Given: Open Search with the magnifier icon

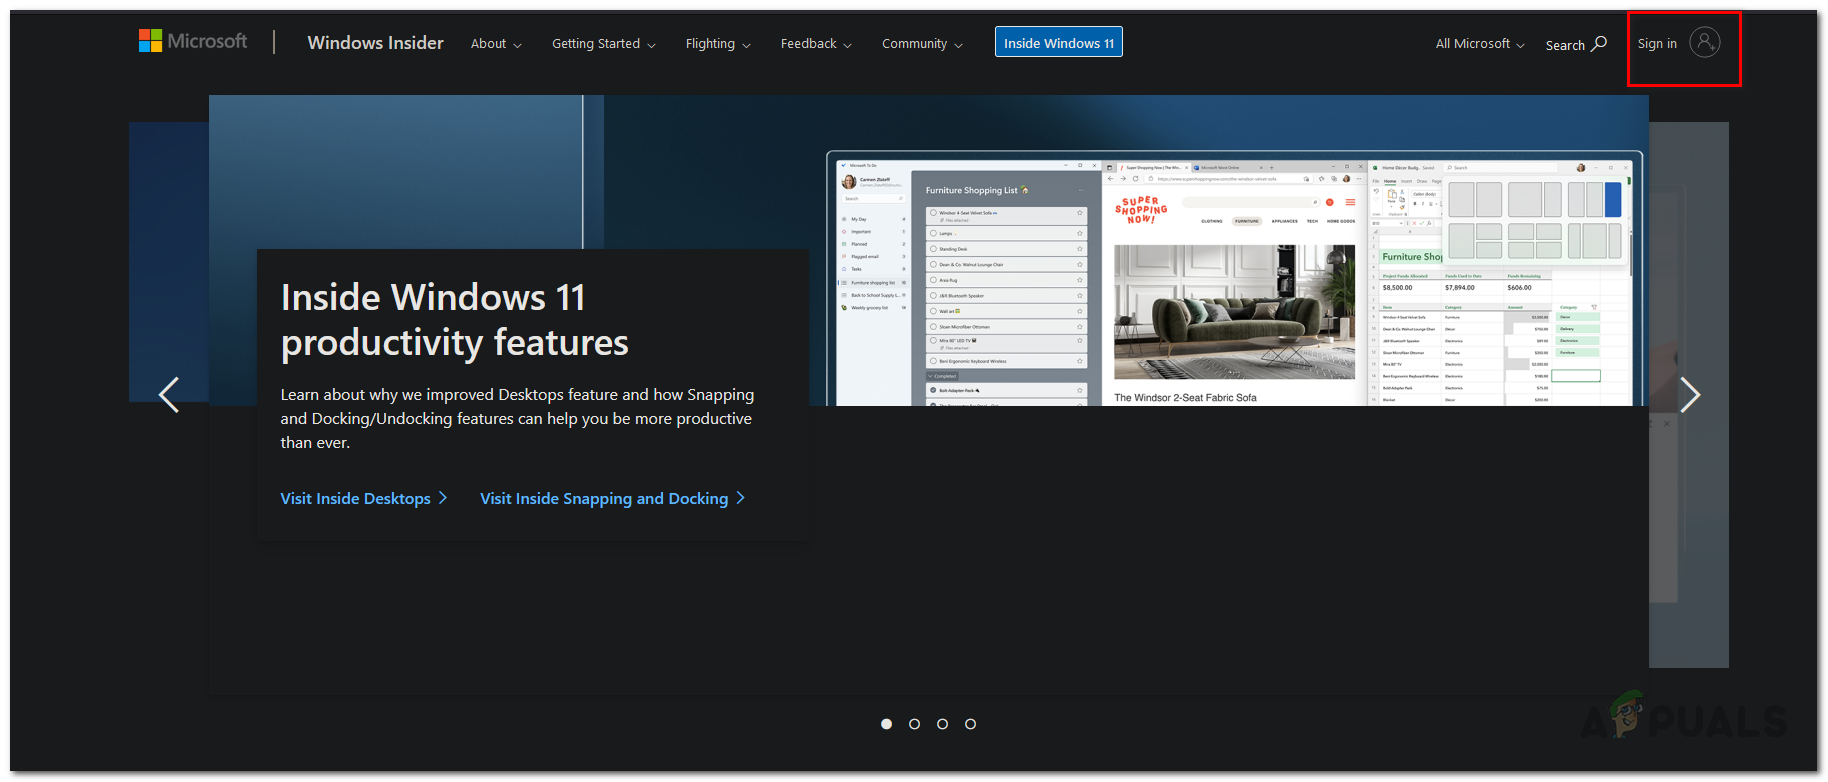Looking at the screenshot, I should point(1576,44).
